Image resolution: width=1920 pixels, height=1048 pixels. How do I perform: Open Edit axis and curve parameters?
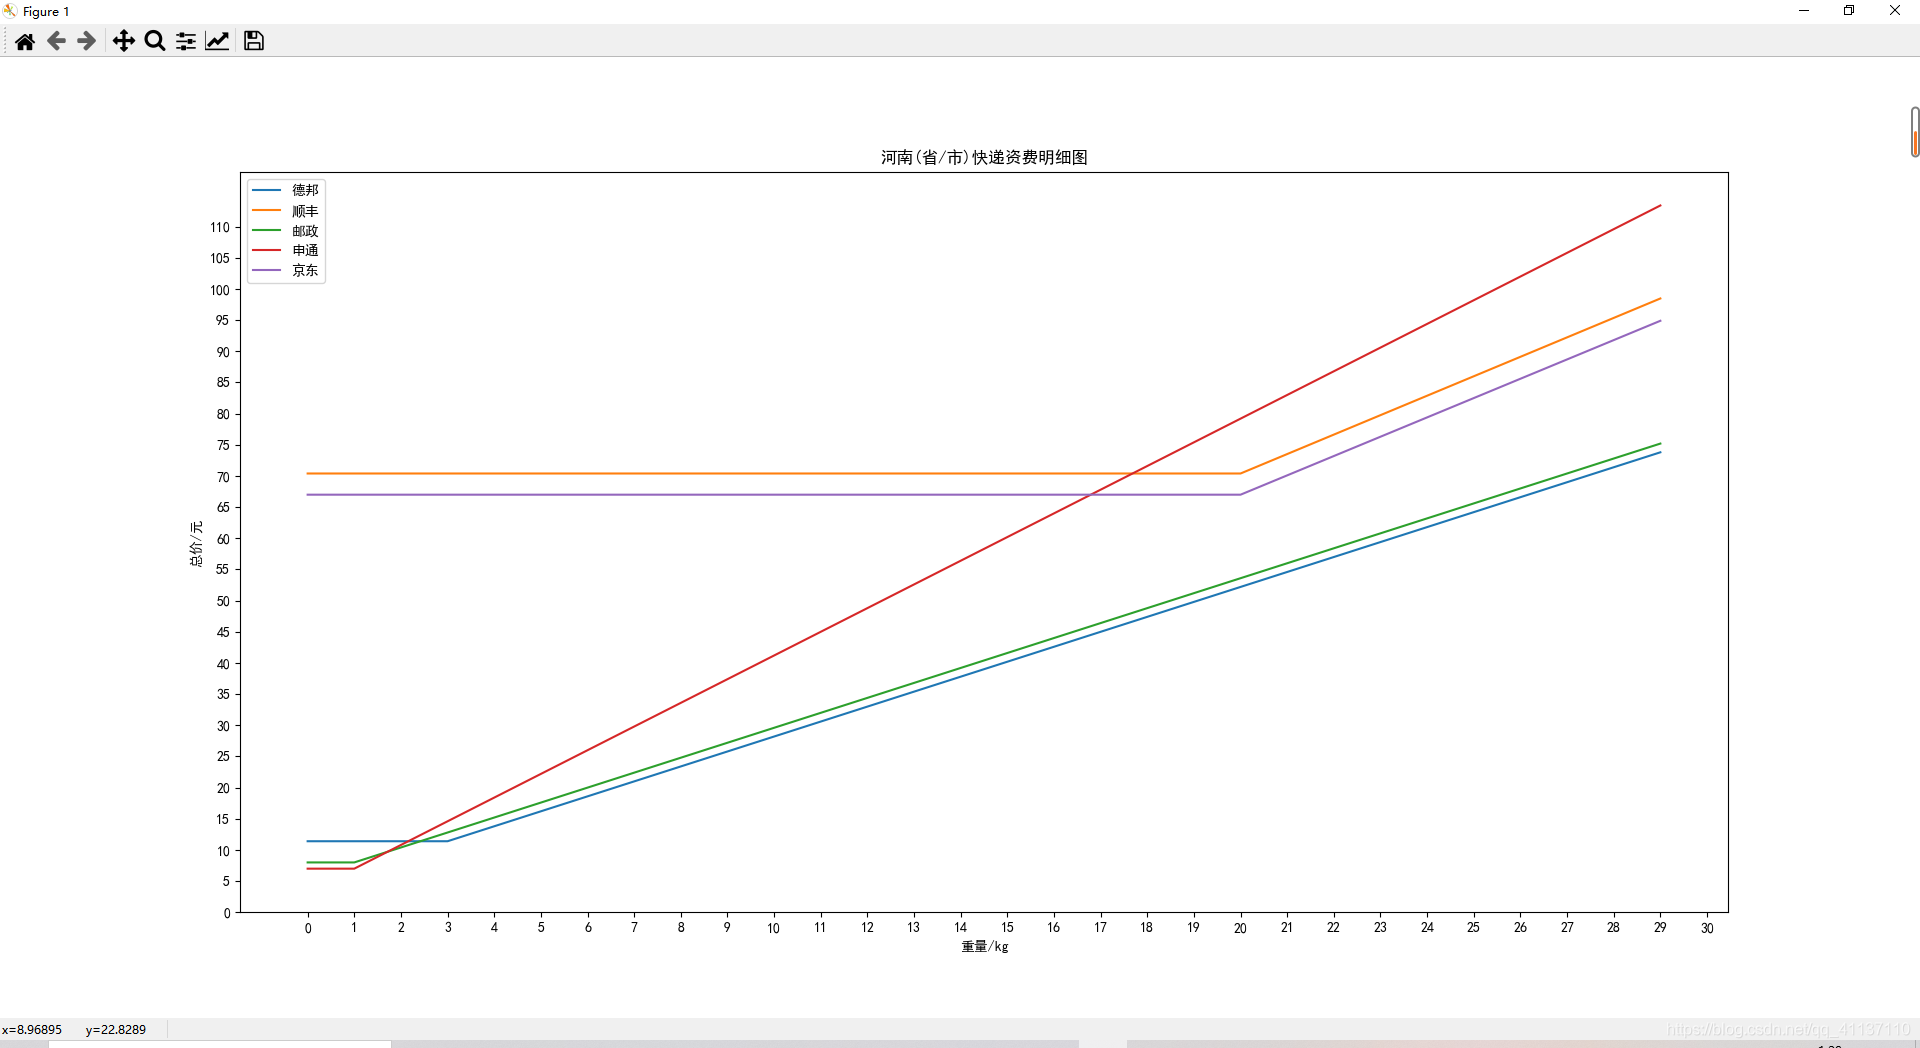coord(217,41)
